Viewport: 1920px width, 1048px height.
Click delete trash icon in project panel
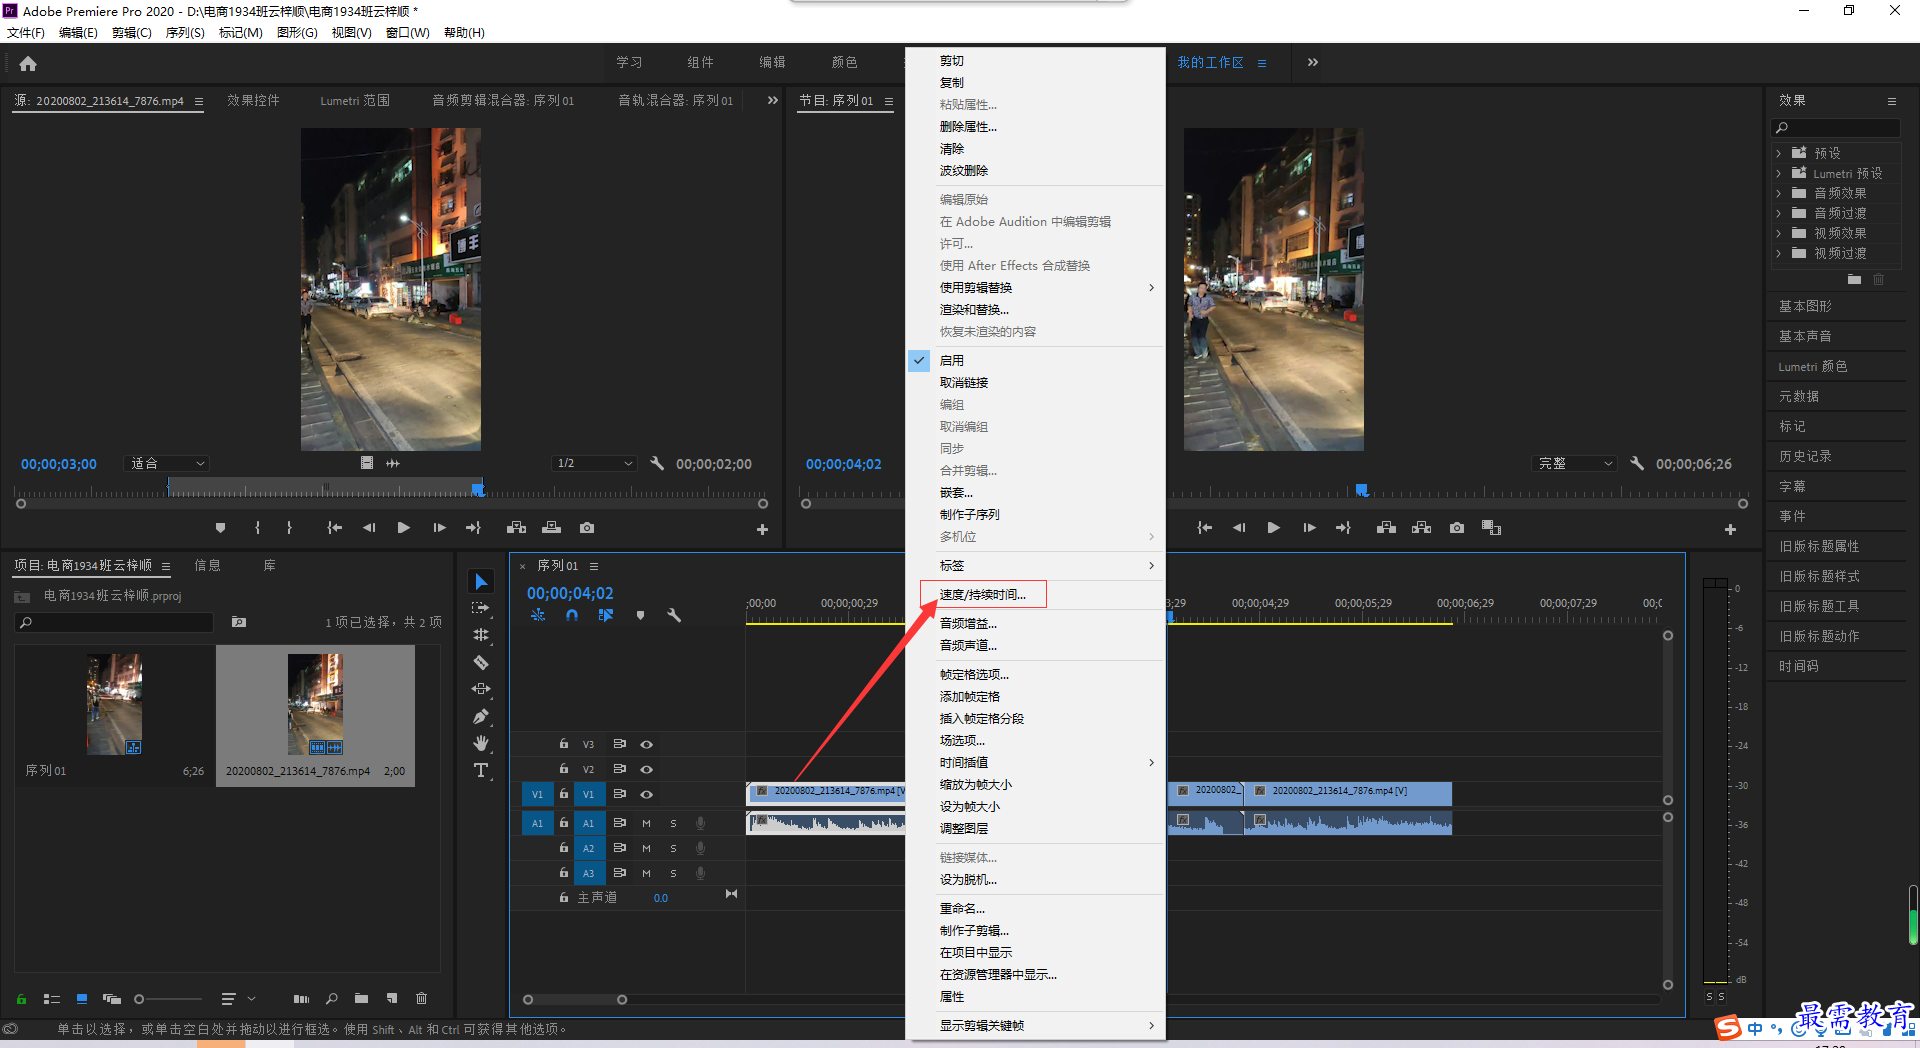[x=421, y=998]
